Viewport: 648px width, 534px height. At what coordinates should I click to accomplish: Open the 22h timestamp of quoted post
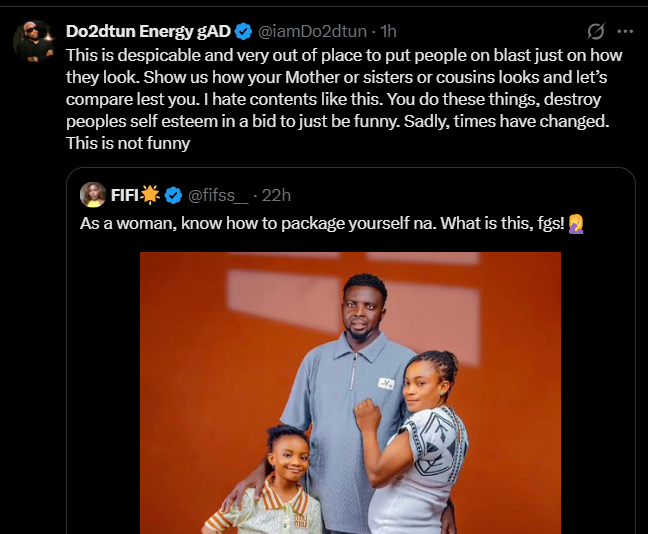pyautogui.click(x=276, y=194)
